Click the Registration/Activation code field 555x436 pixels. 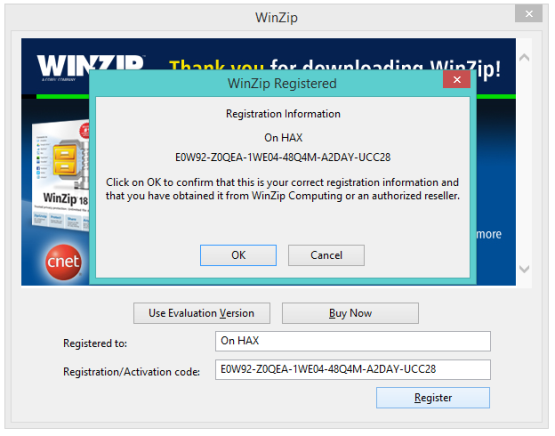click(x=353, y=369)
